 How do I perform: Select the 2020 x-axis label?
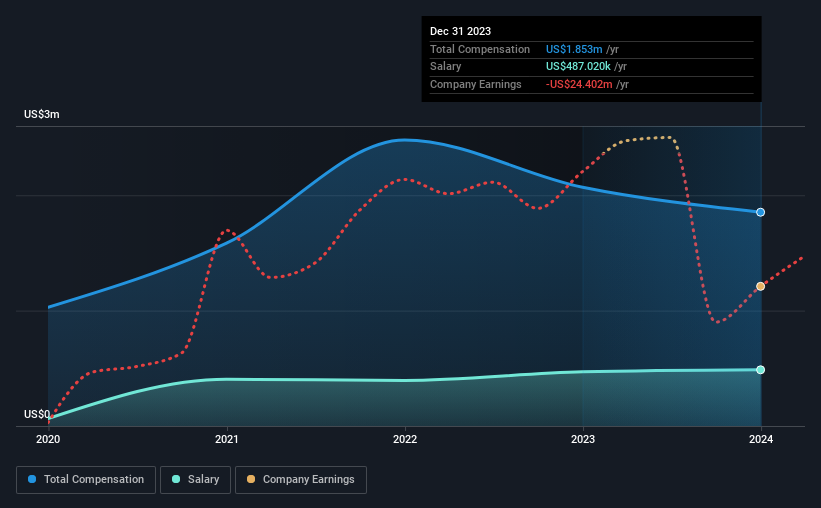pos(48,439)
